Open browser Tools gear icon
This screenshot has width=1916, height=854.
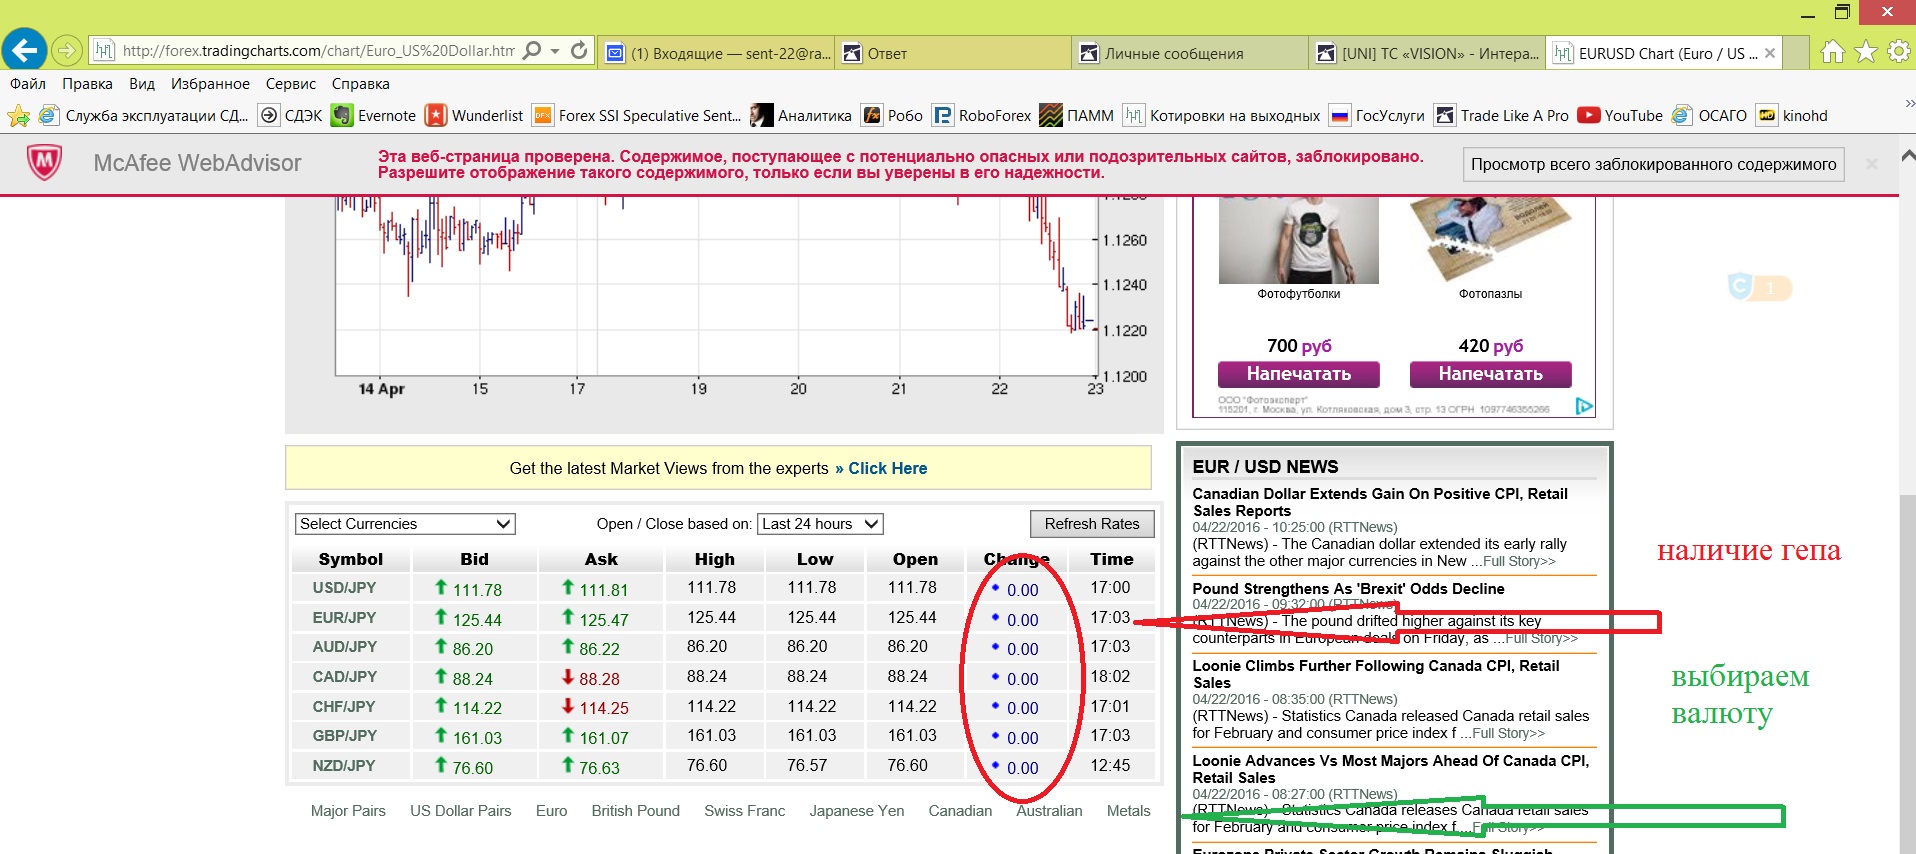click(1899, 51)
